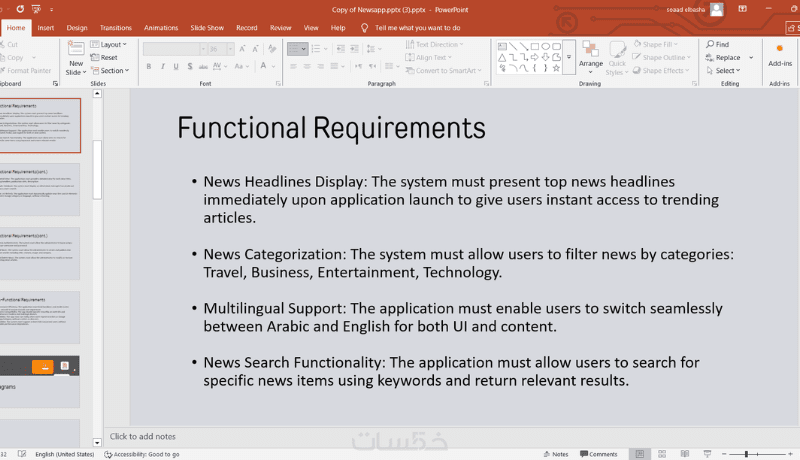Toggle the Notes pane button
Screen dimensions: 800x460
pyautogui.click(x=555, y=454)
